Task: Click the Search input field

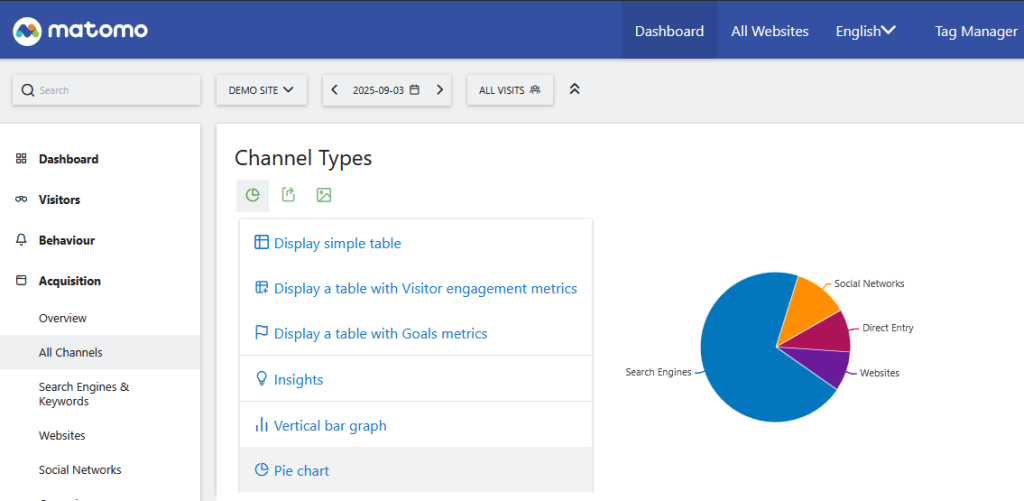Action: click(x=115, y=90)
